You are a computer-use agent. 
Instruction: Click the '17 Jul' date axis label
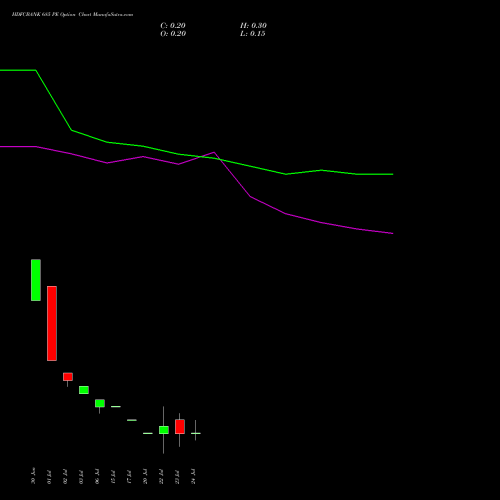[x=129, y=477]
